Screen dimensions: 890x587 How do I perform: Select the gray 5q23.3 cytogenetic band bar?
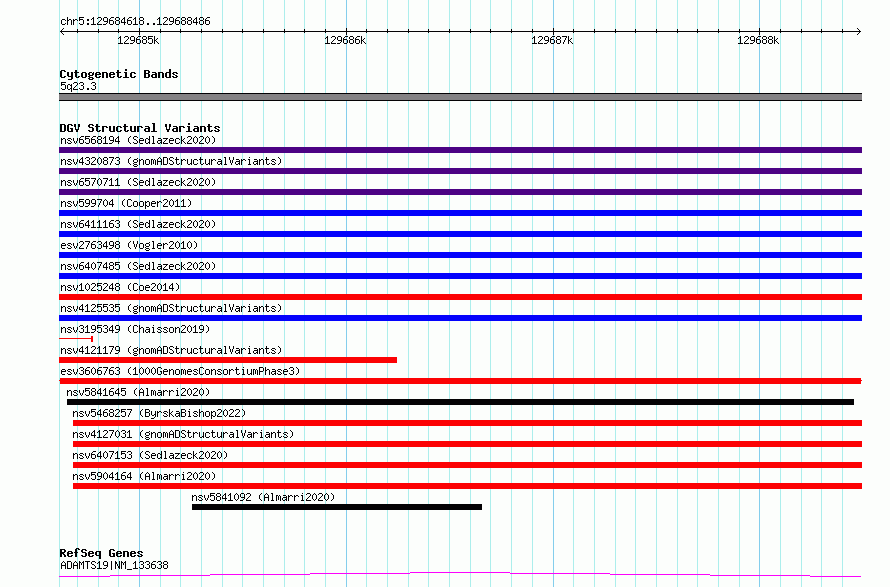(x=460, y=97)
